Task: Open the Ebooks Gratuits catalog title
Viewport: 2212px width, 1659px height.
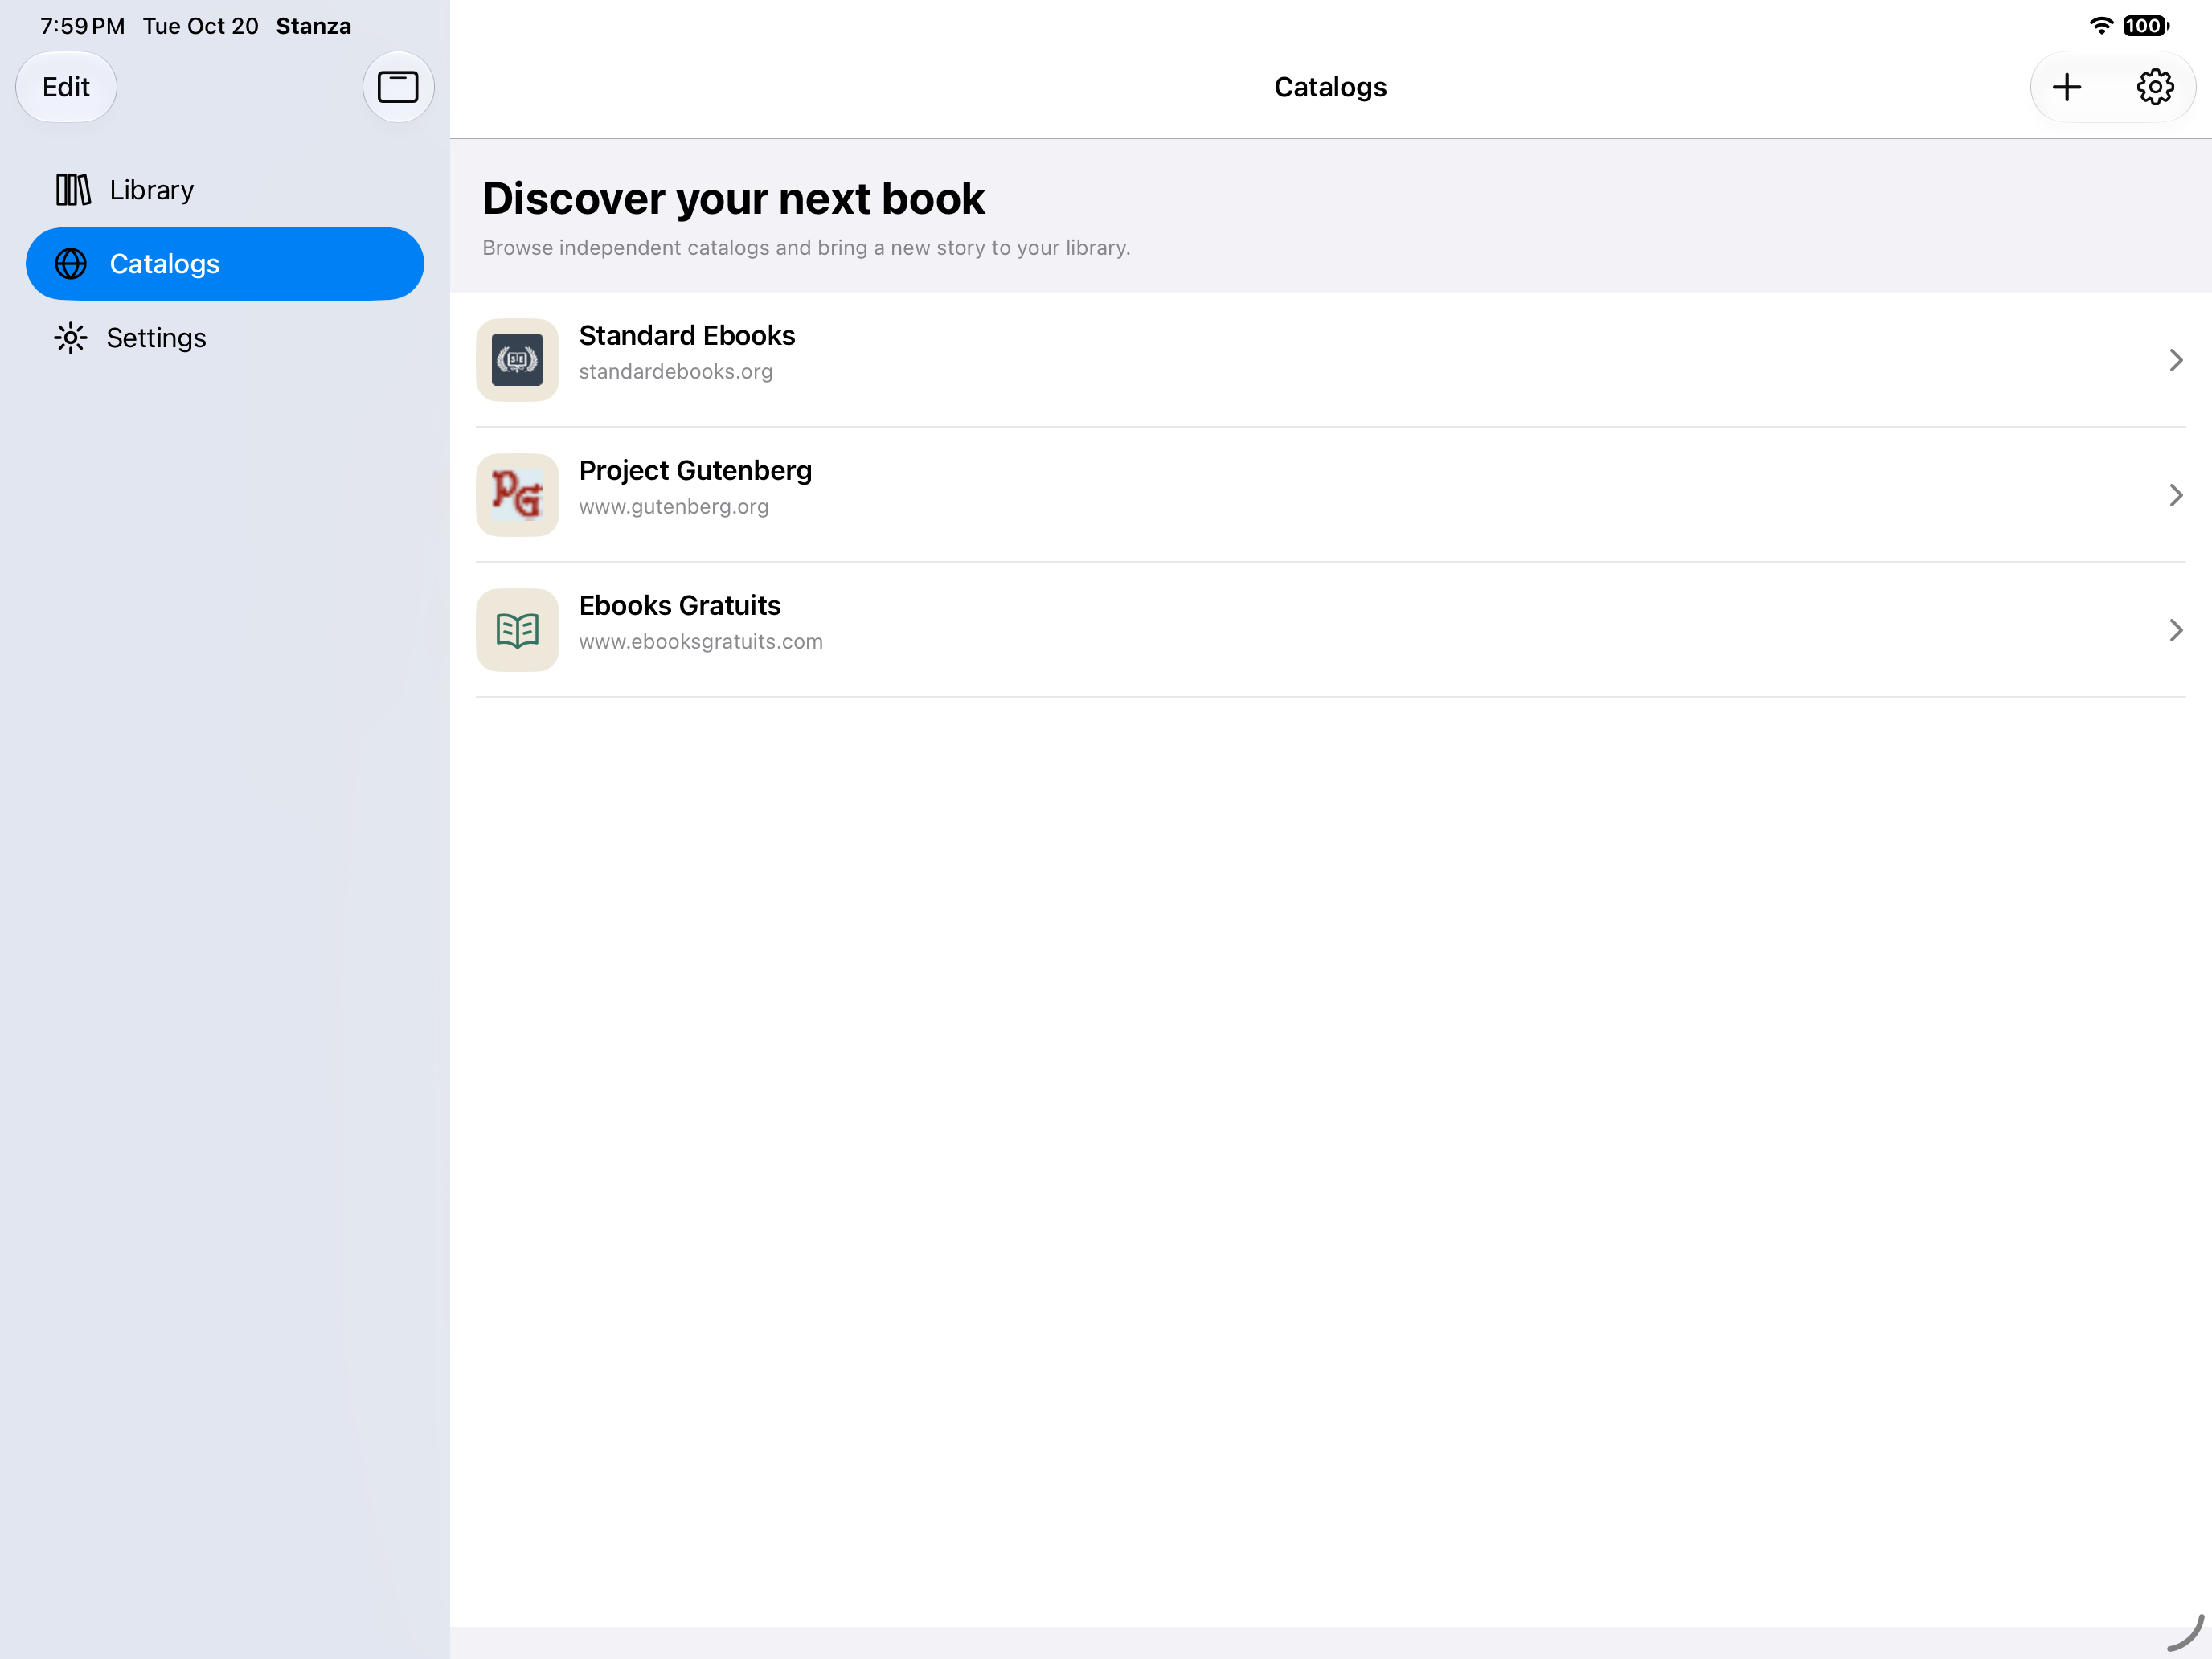Action: (x=680, y=606)
